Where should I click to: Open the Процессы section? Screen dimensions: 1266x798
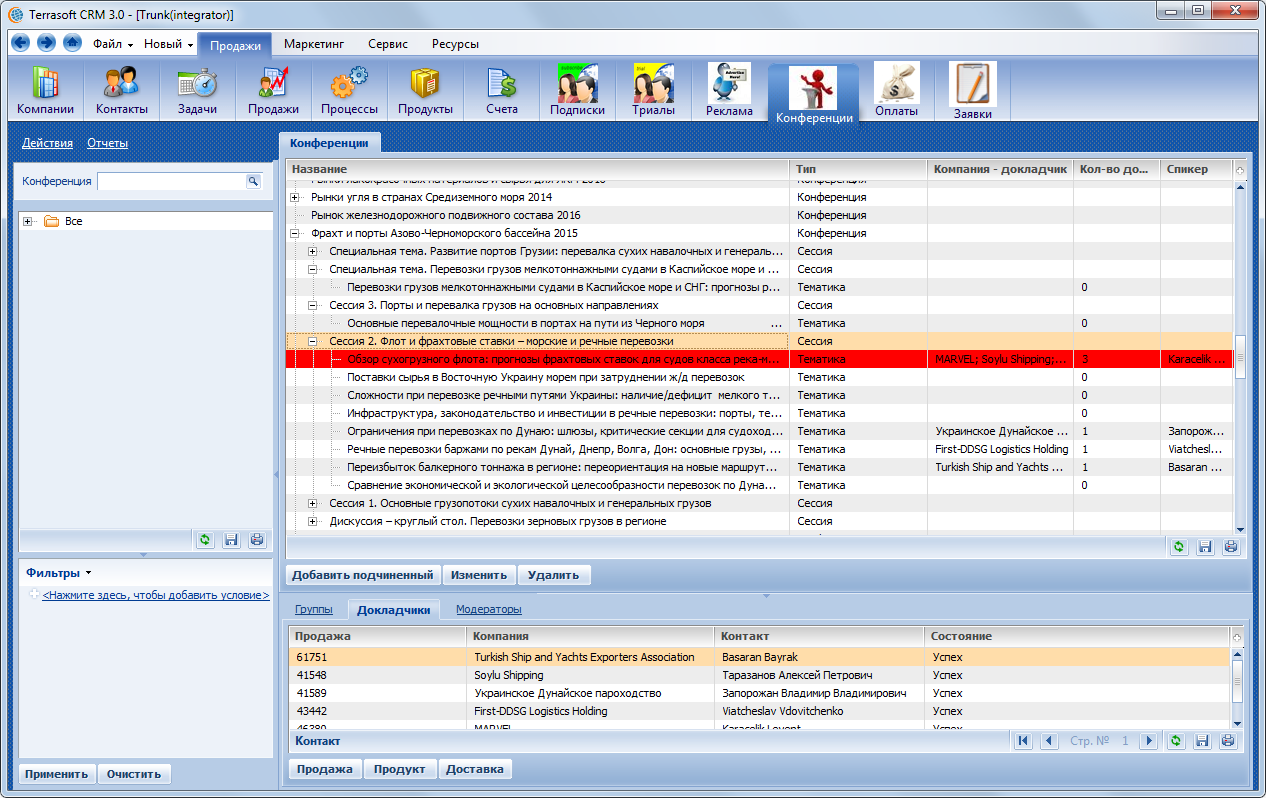(x=349, y=91)
